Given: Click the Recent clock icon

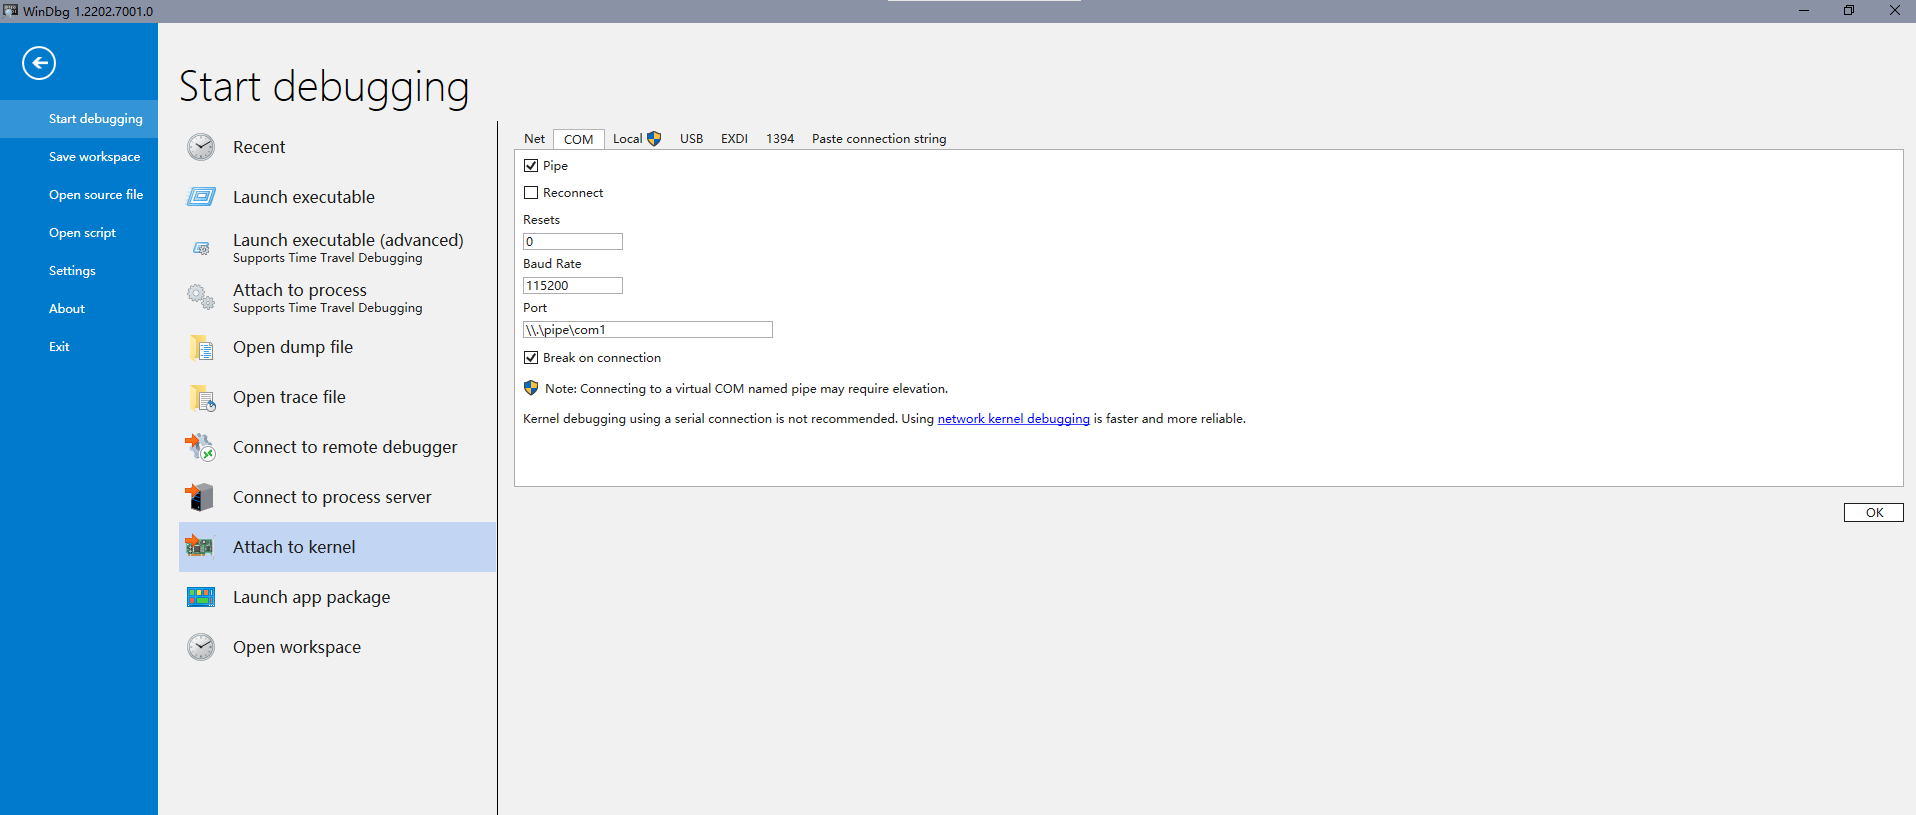Looking at the screenshot, I should (201, 147).
